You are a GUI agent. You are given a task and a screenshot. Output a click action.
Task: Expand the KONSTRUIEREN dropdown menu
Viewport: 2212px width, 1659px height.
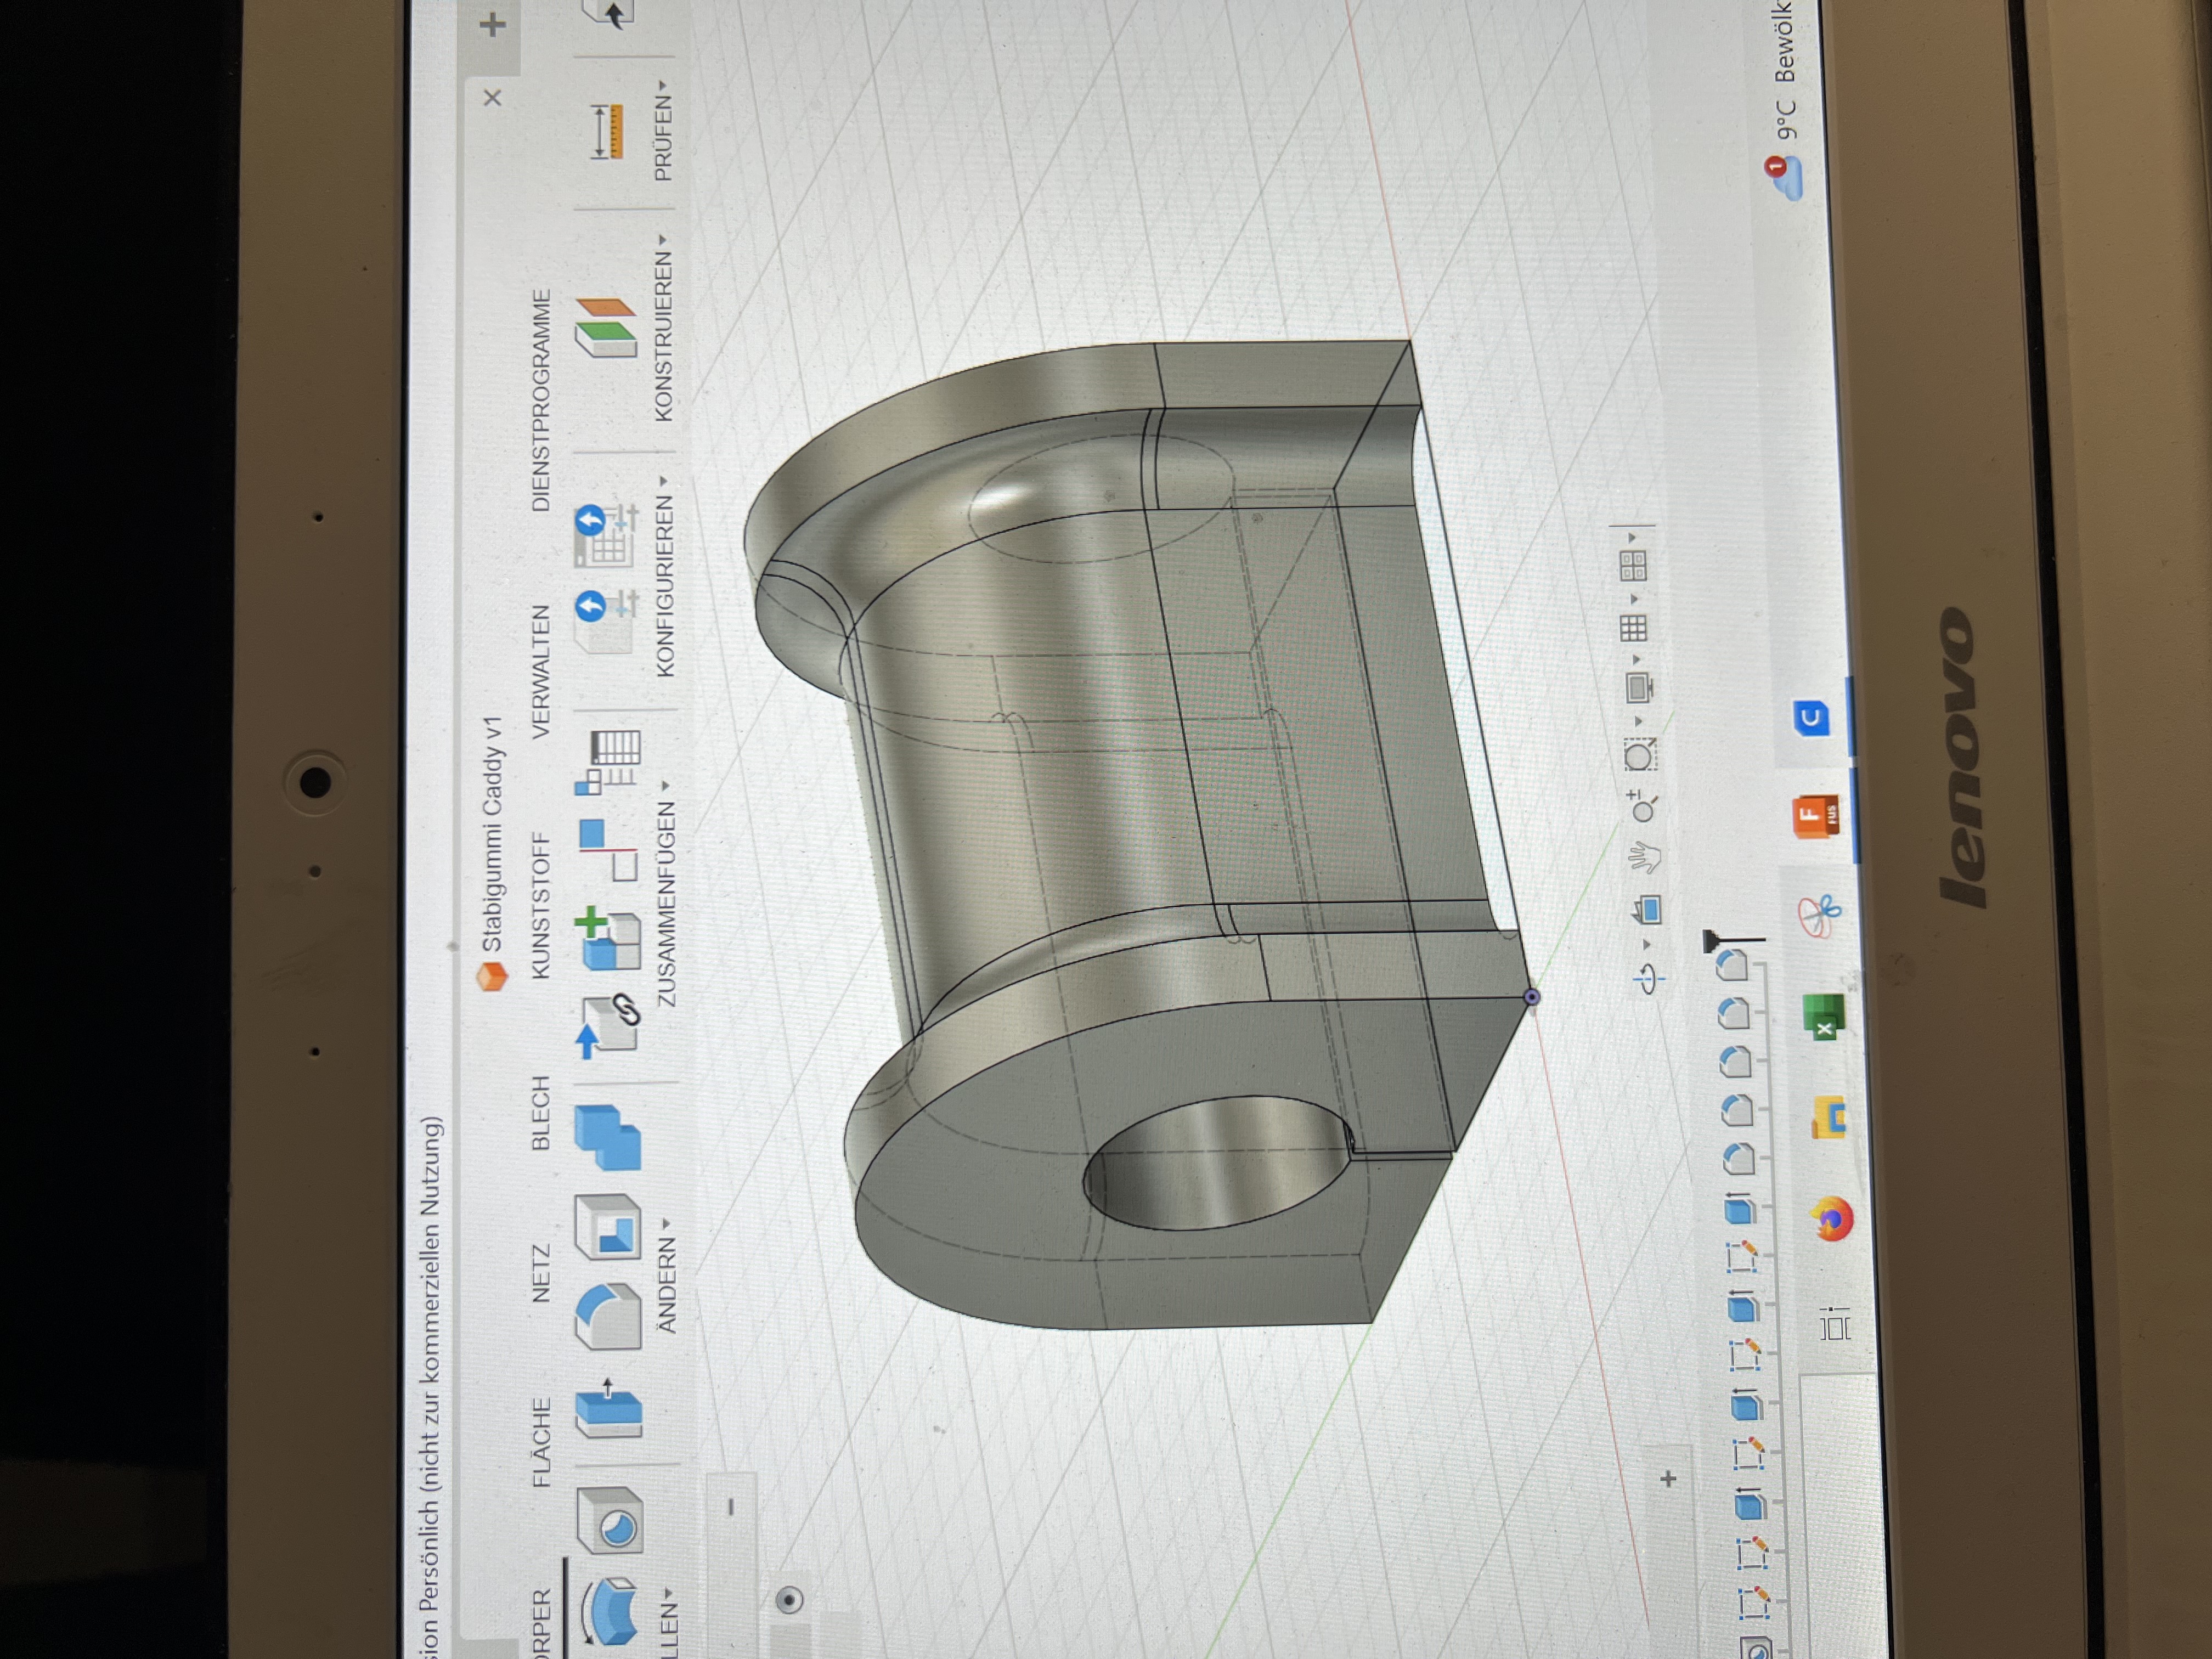pyautogui.click(x=664, y=327)
